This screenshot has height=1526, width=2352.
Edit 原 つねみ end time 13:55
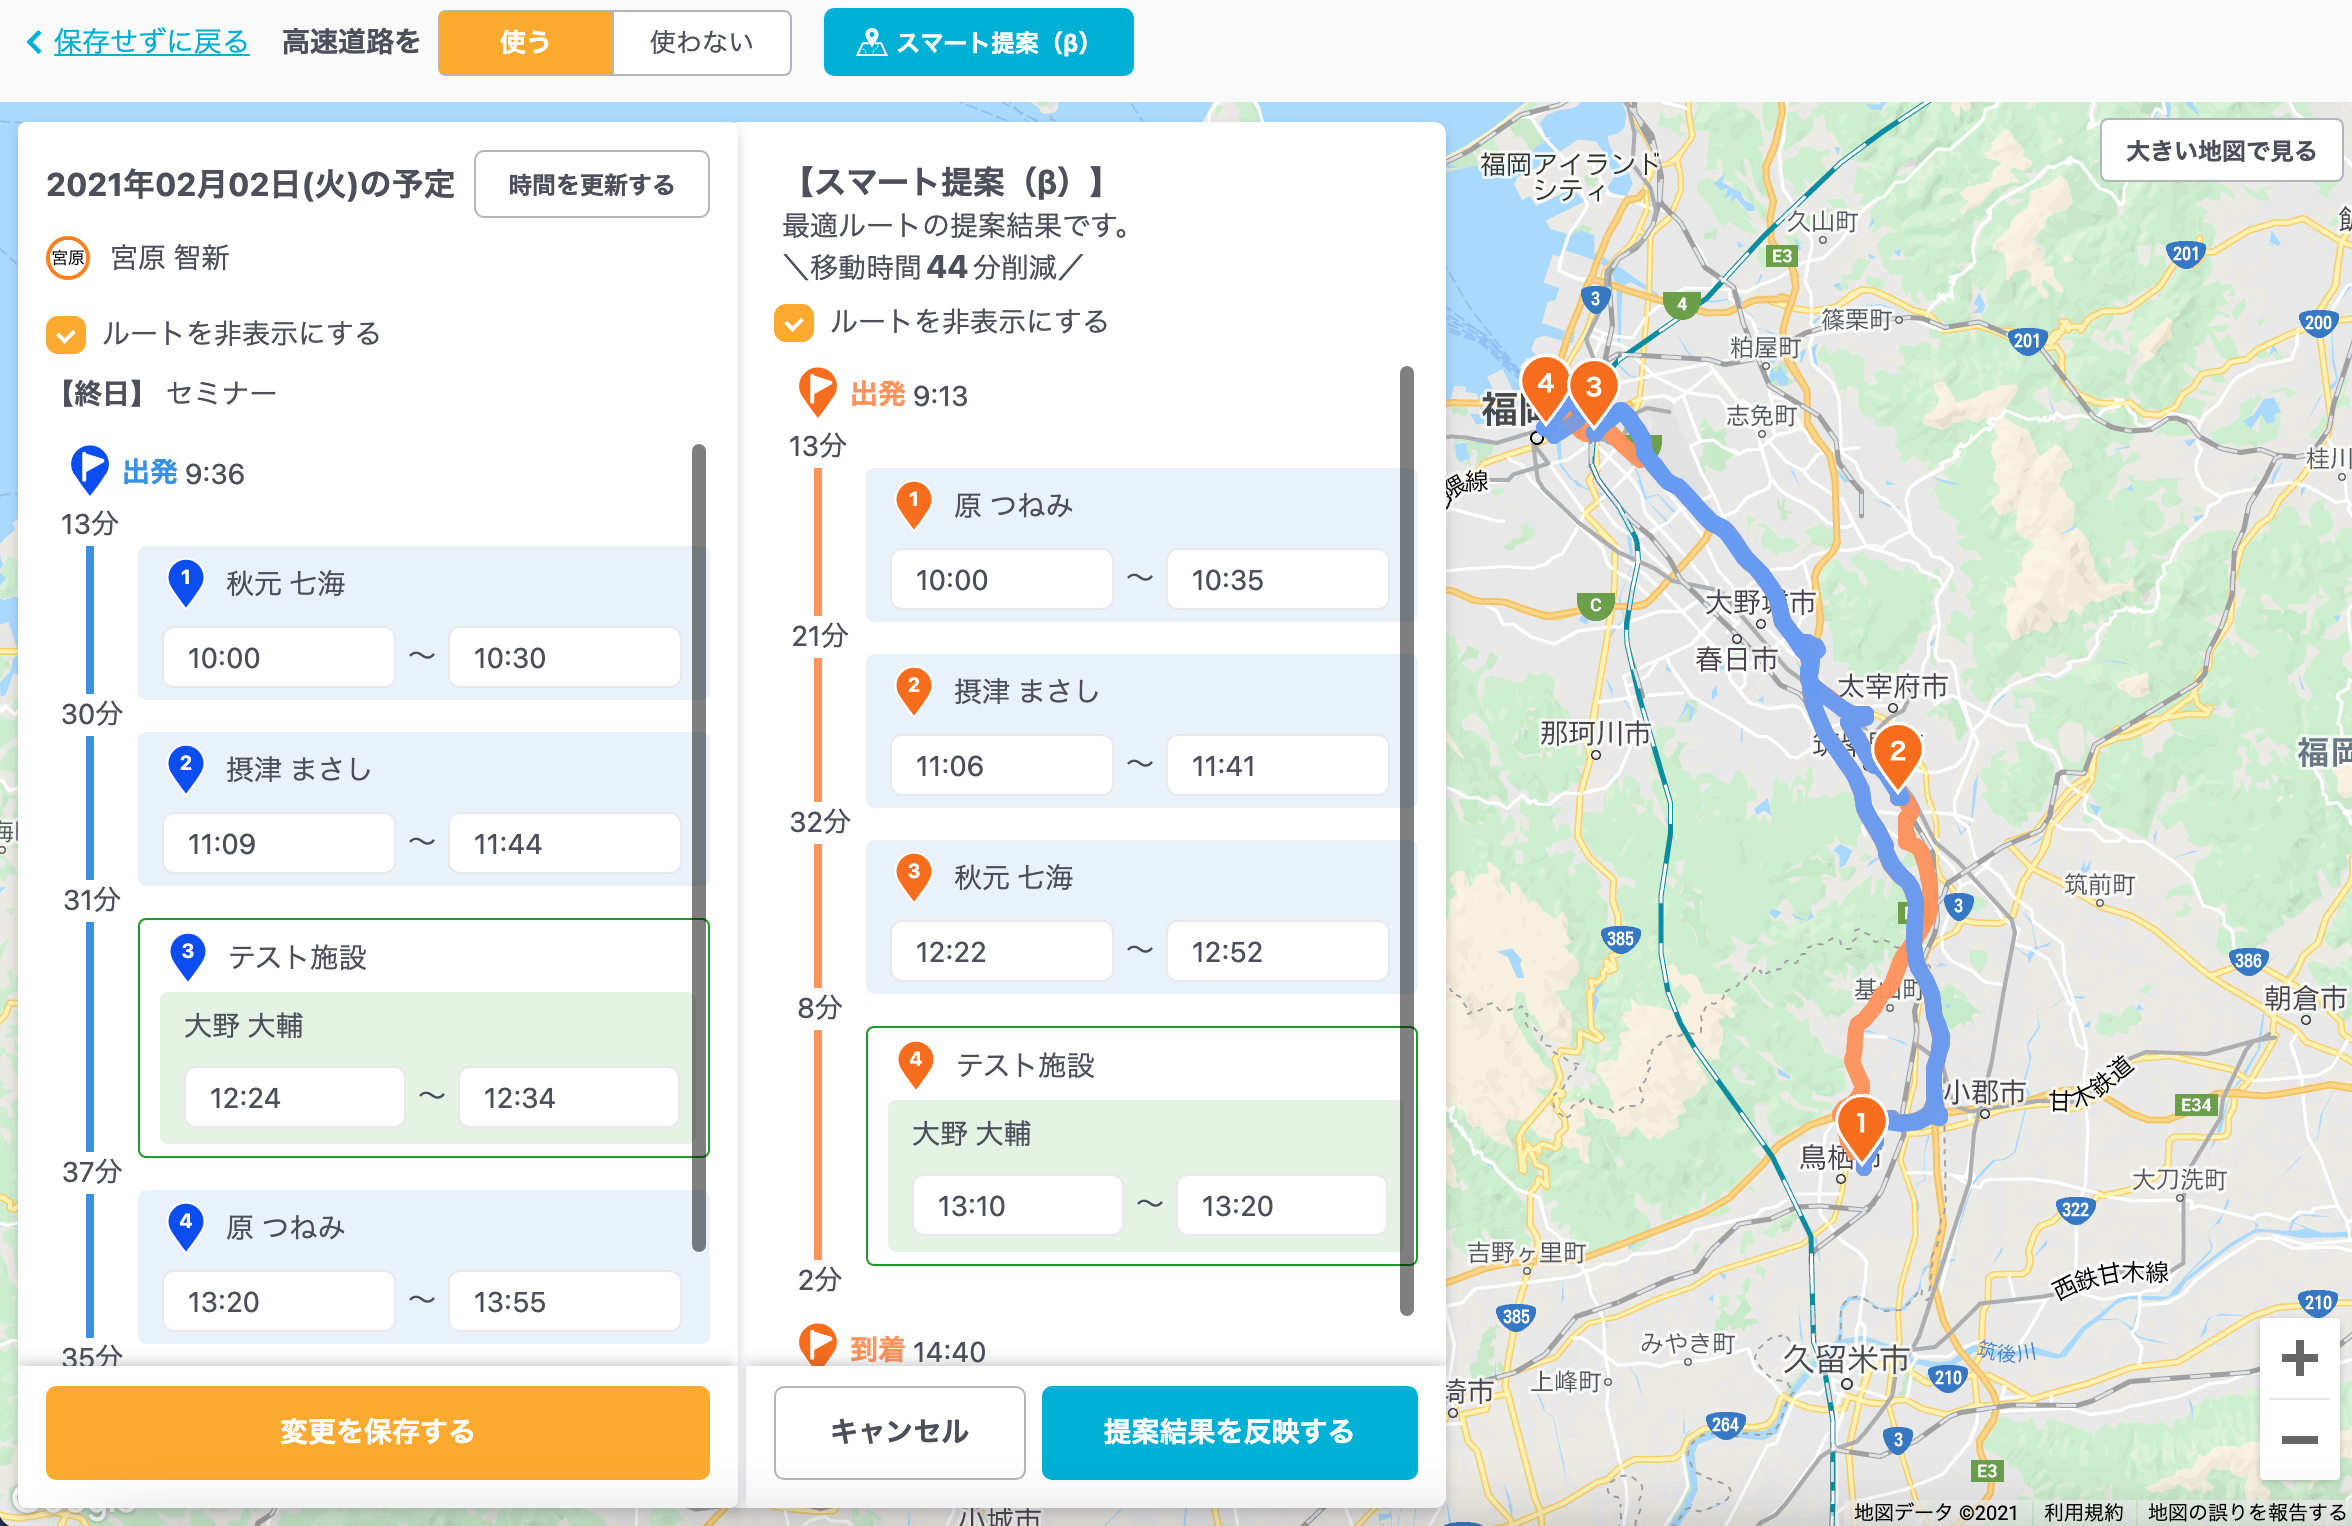click(564, 1302)
